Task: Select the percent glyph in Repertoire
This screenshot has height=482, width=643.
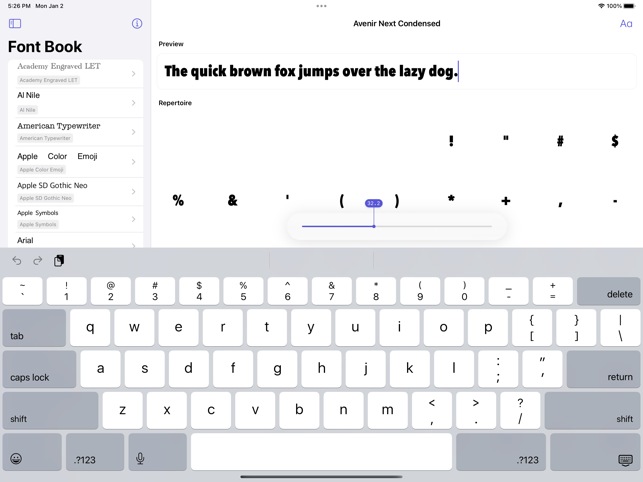Action: coord(178,200)
